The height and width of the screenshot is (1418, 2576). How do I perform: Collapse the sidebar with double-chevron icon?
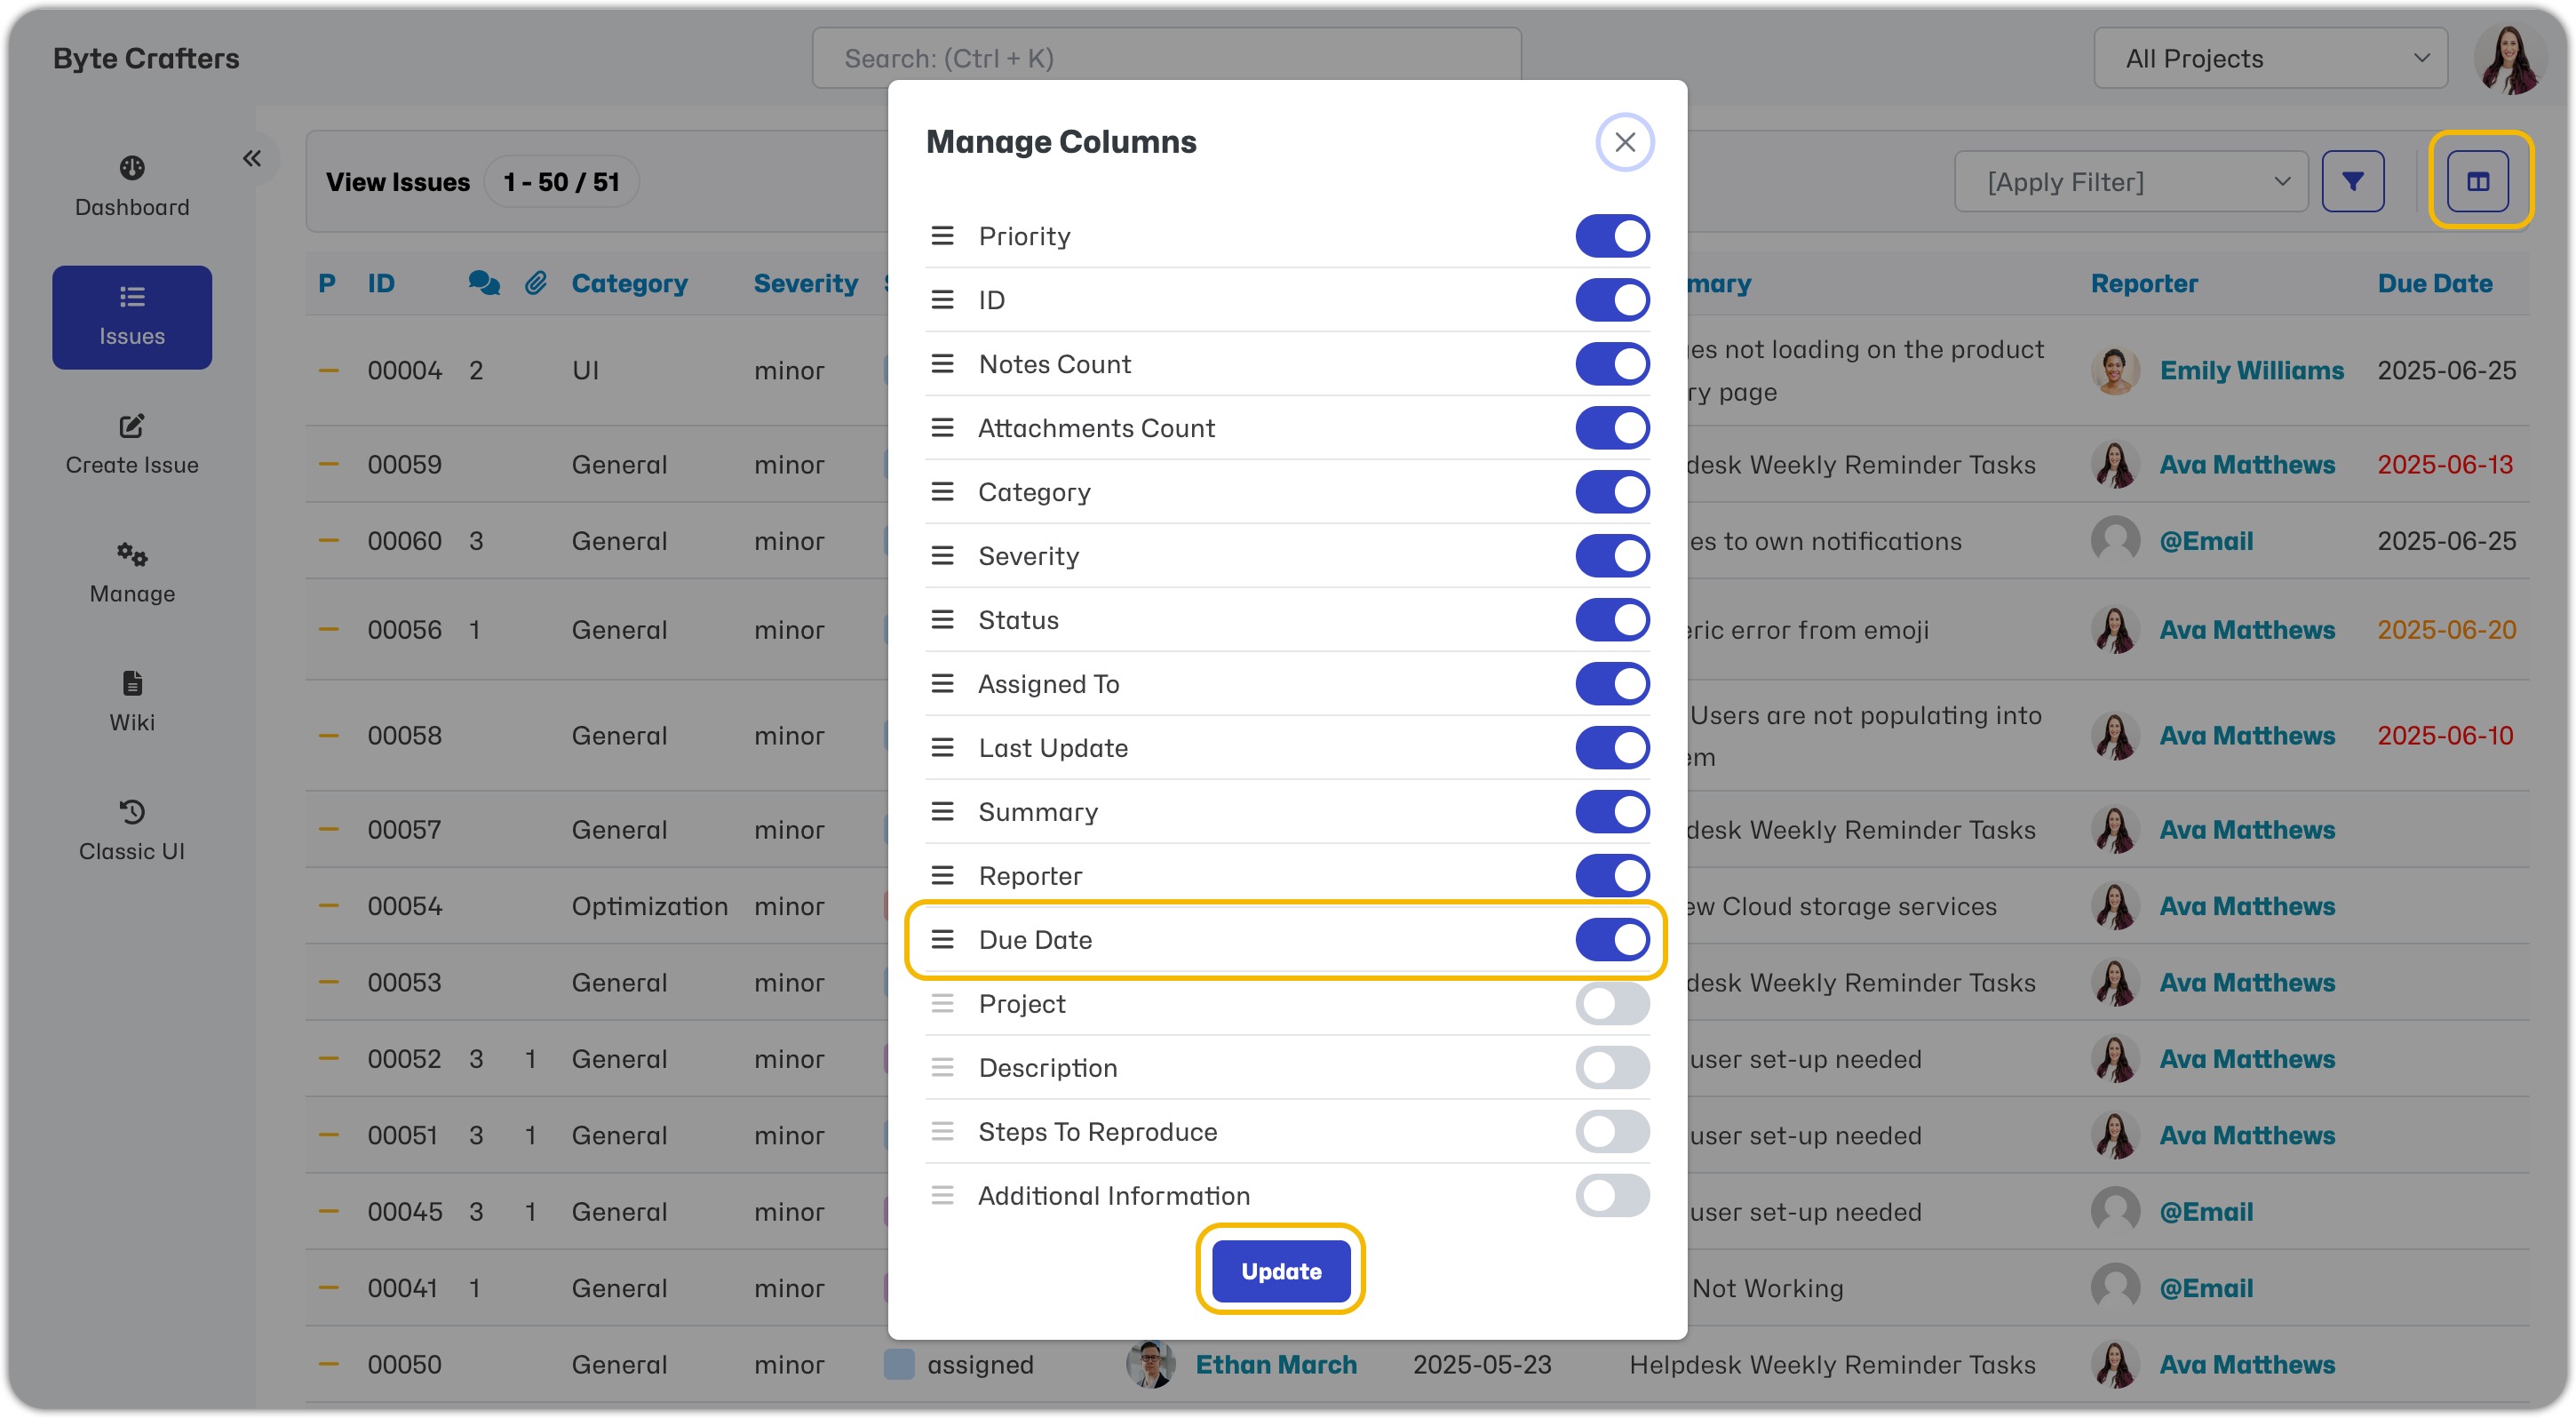251,158
